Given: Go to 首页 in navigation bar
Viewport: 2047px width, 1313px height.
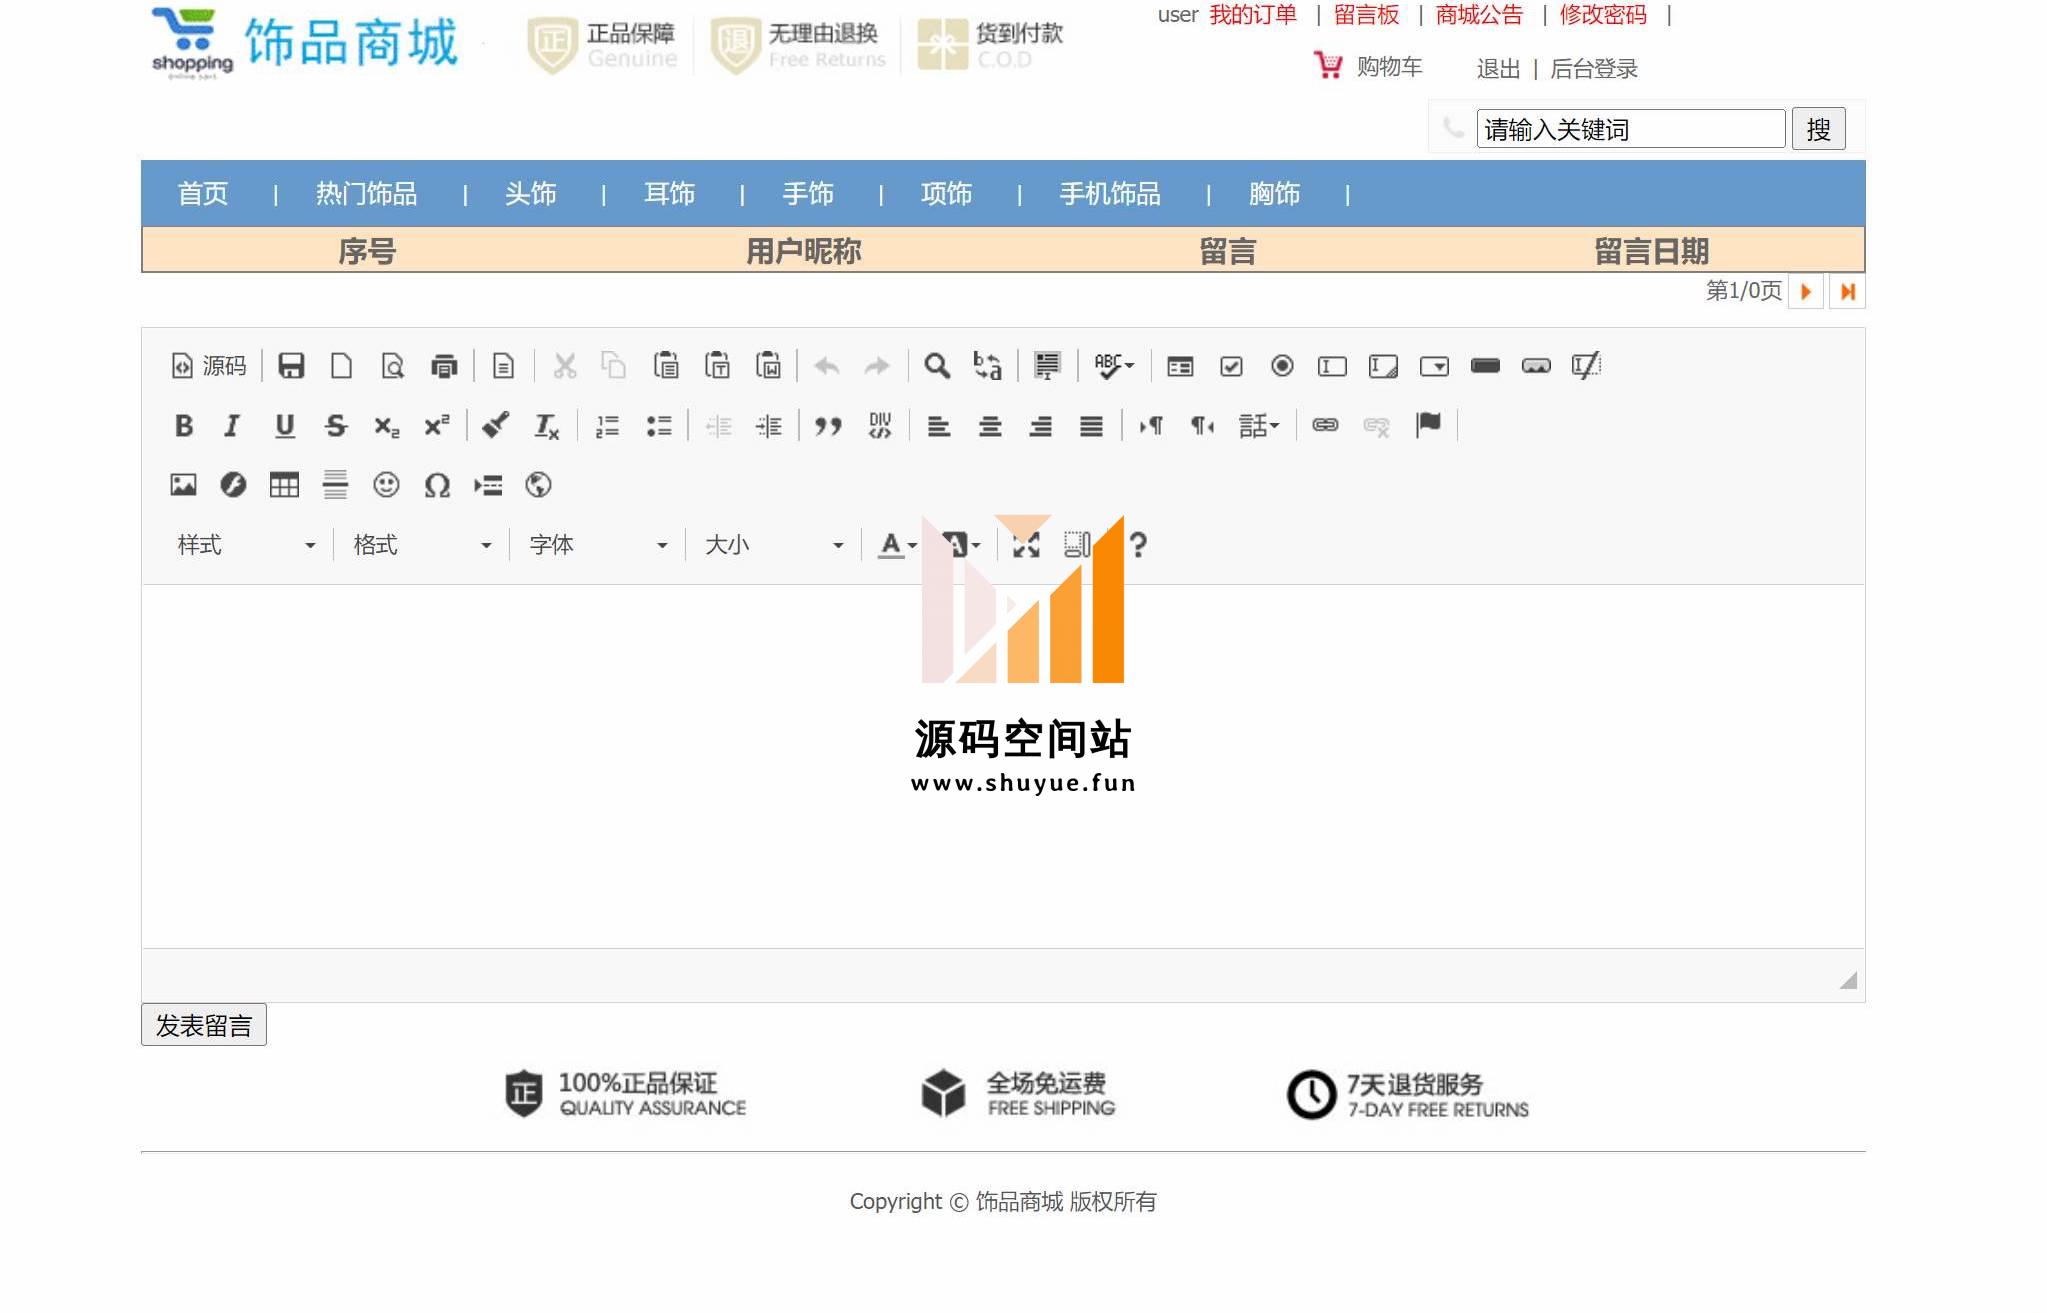Looking at the screenshot, I should 203,194.
